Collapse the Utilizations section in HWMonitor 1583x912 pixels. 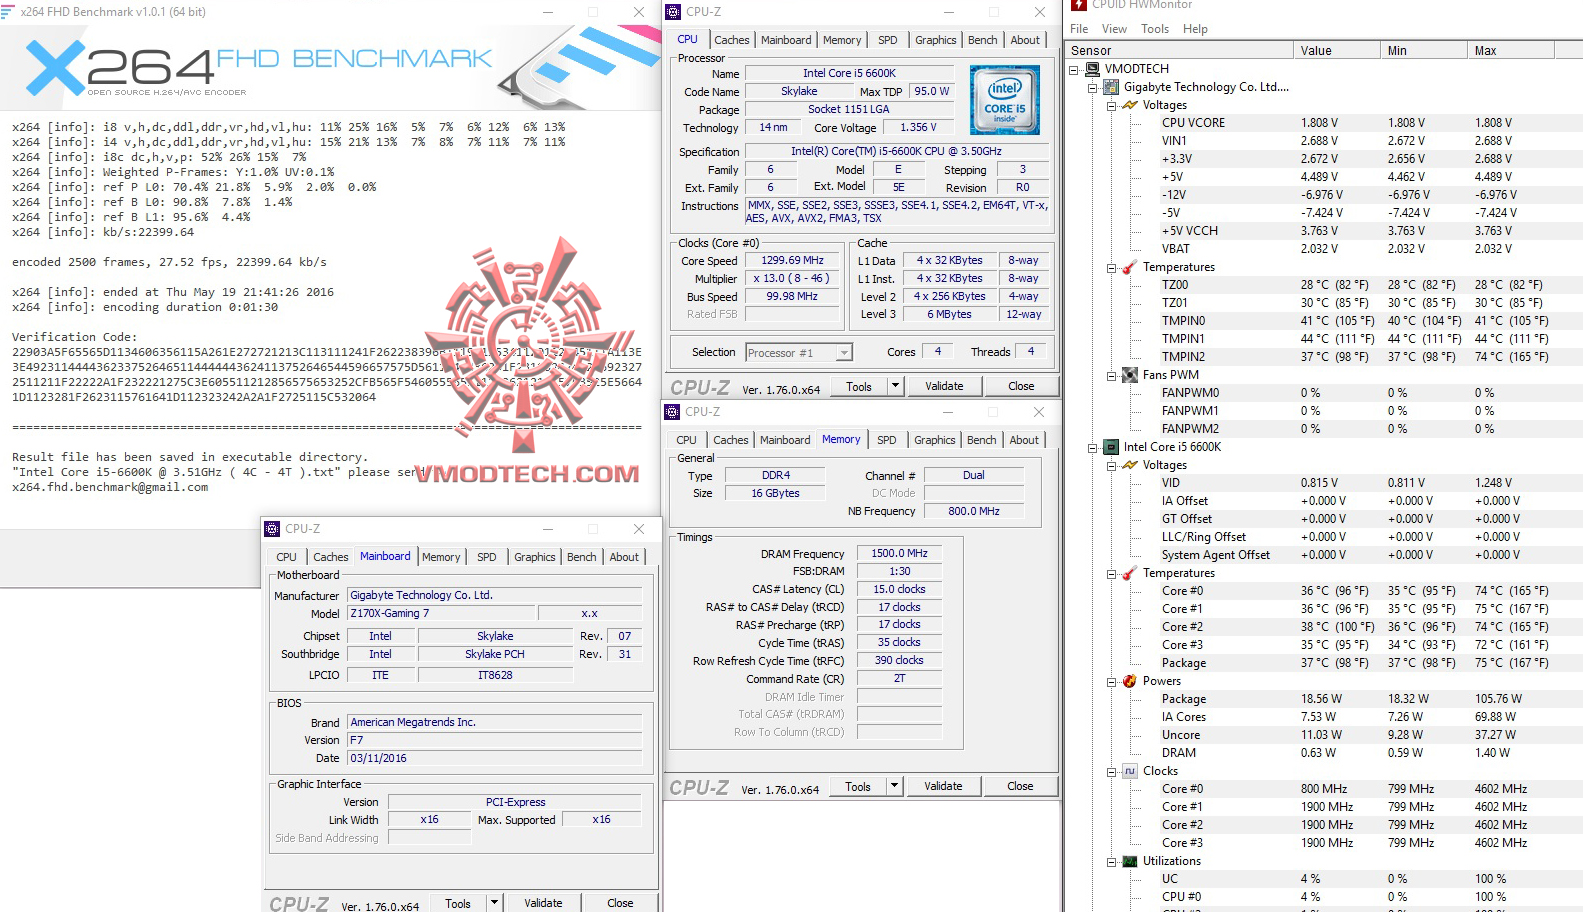(1111, 862)
